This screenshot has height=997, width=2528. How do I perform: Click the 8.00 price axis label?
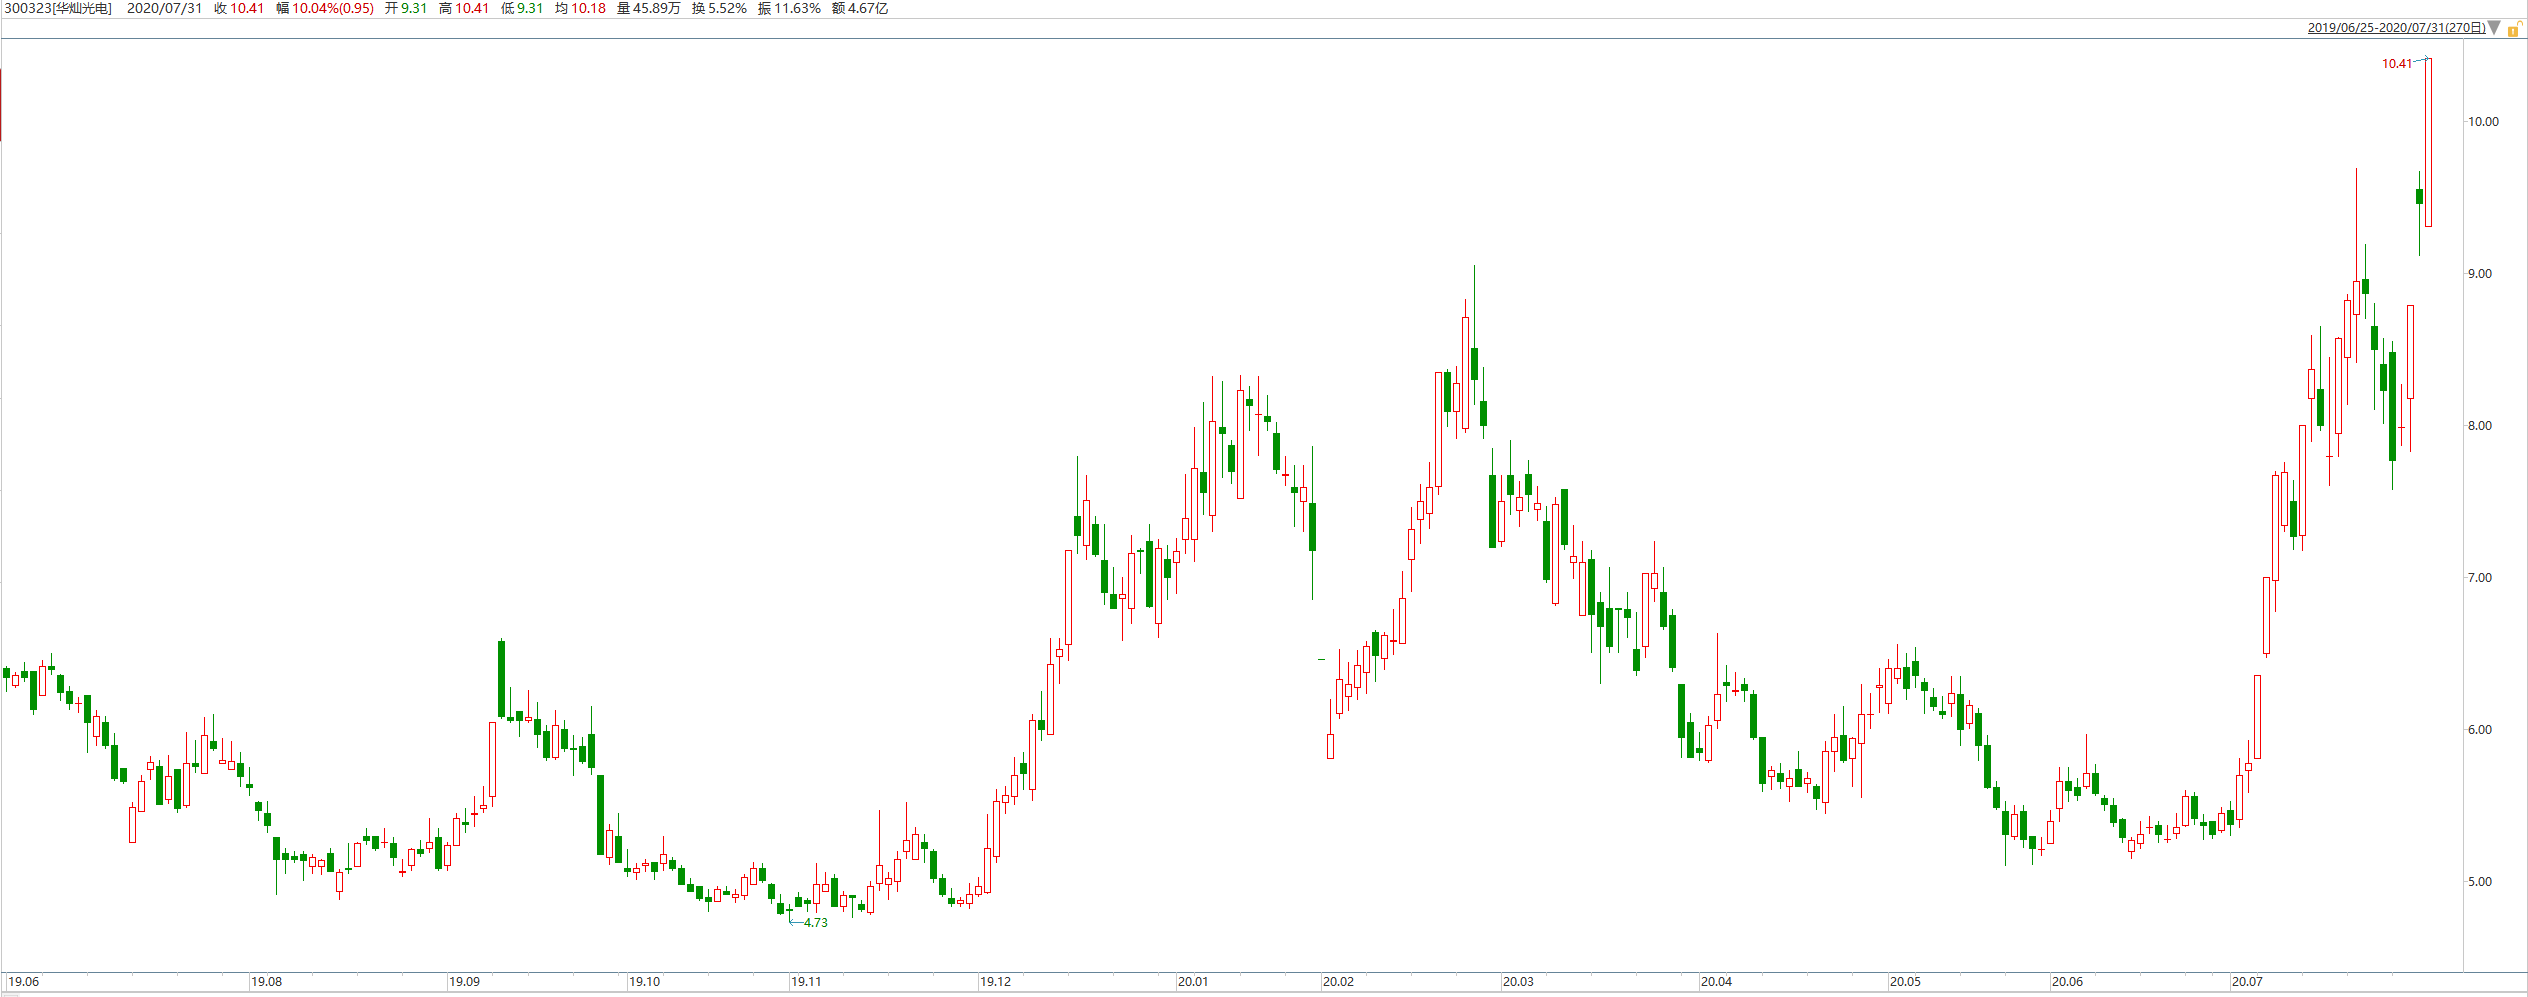[x=2480, y=426]
